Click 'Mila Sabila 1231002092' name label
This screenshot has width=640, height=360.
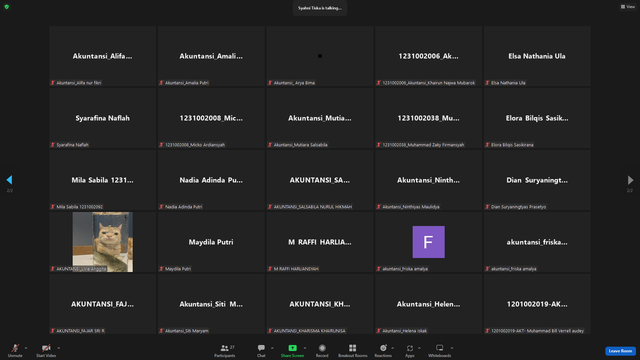[80, 207]
